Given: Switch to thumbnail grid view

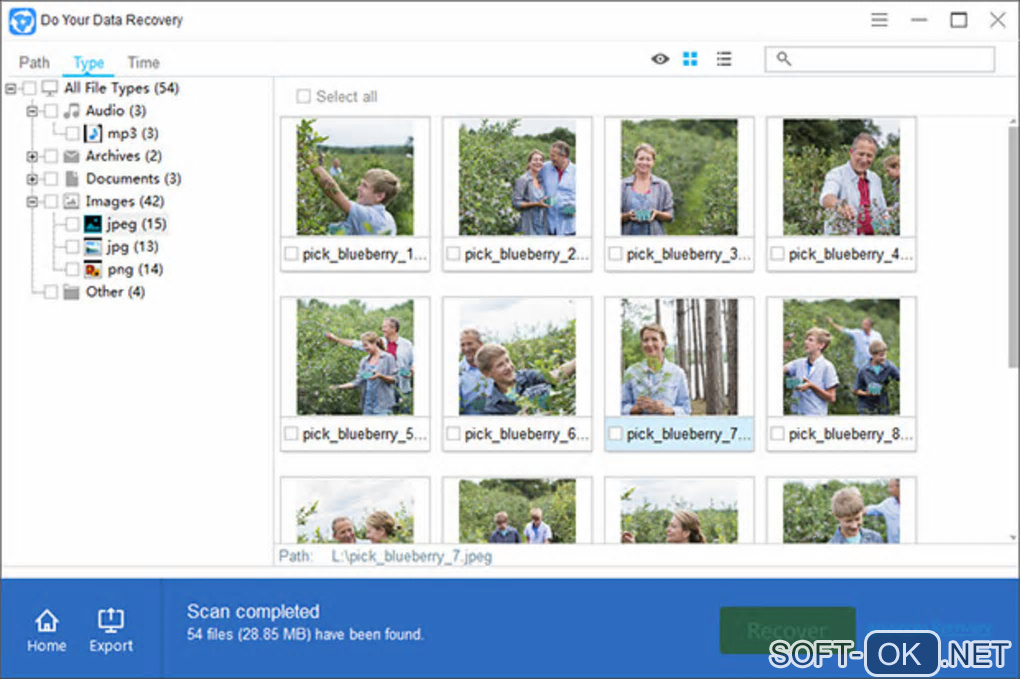Looking at the screenshot, I should [690, 60].
